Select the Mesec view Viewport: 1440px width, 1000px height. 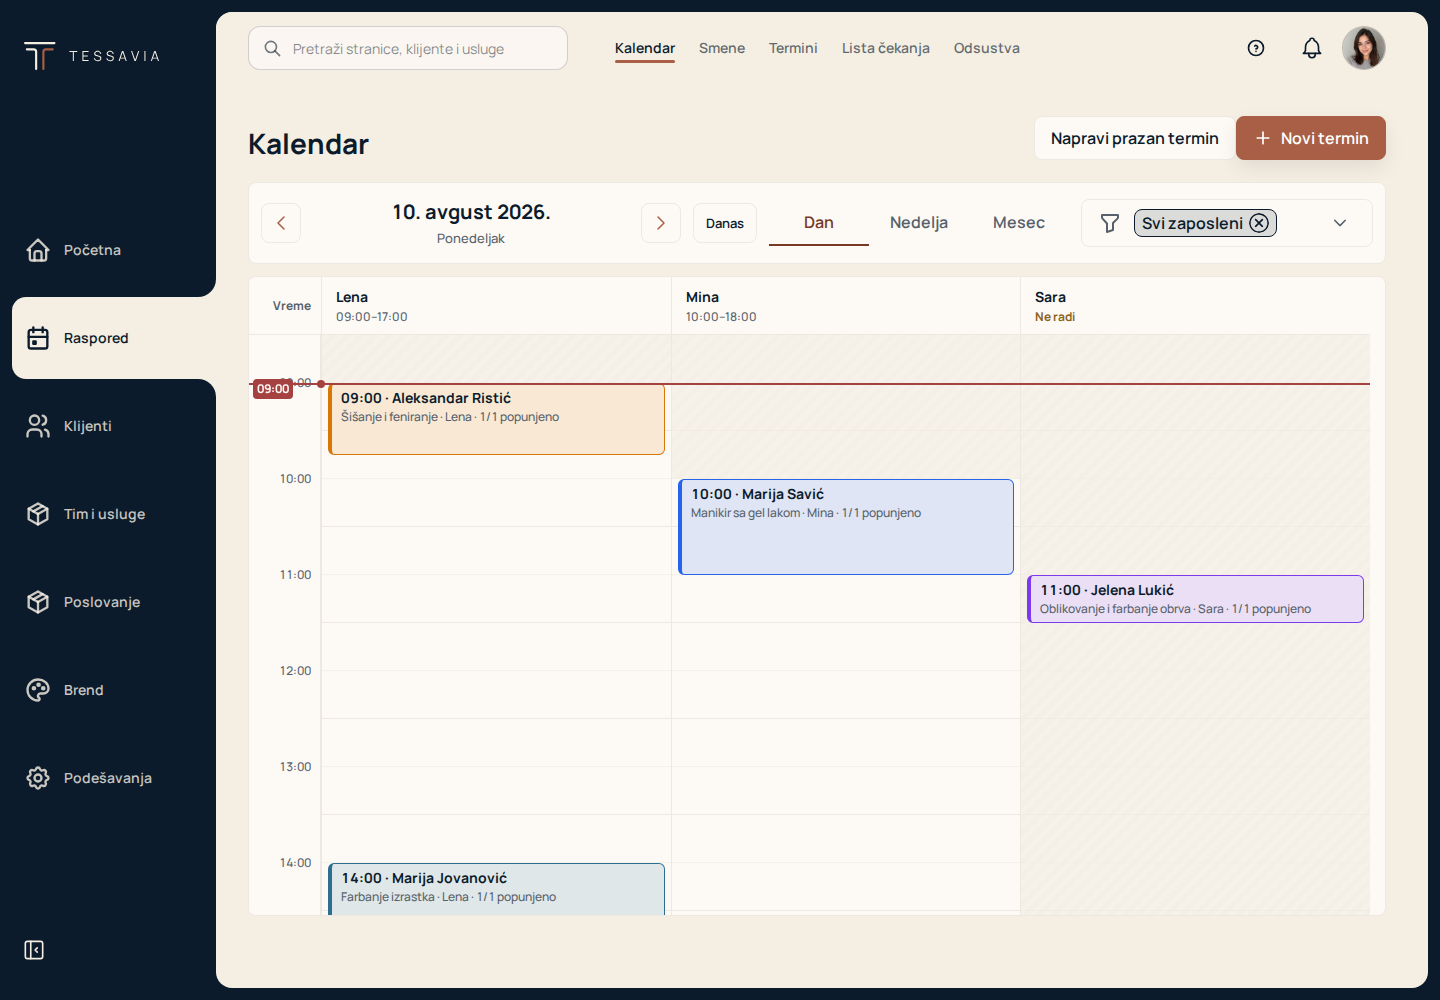pyautogui.click(x=1019, y=223)
